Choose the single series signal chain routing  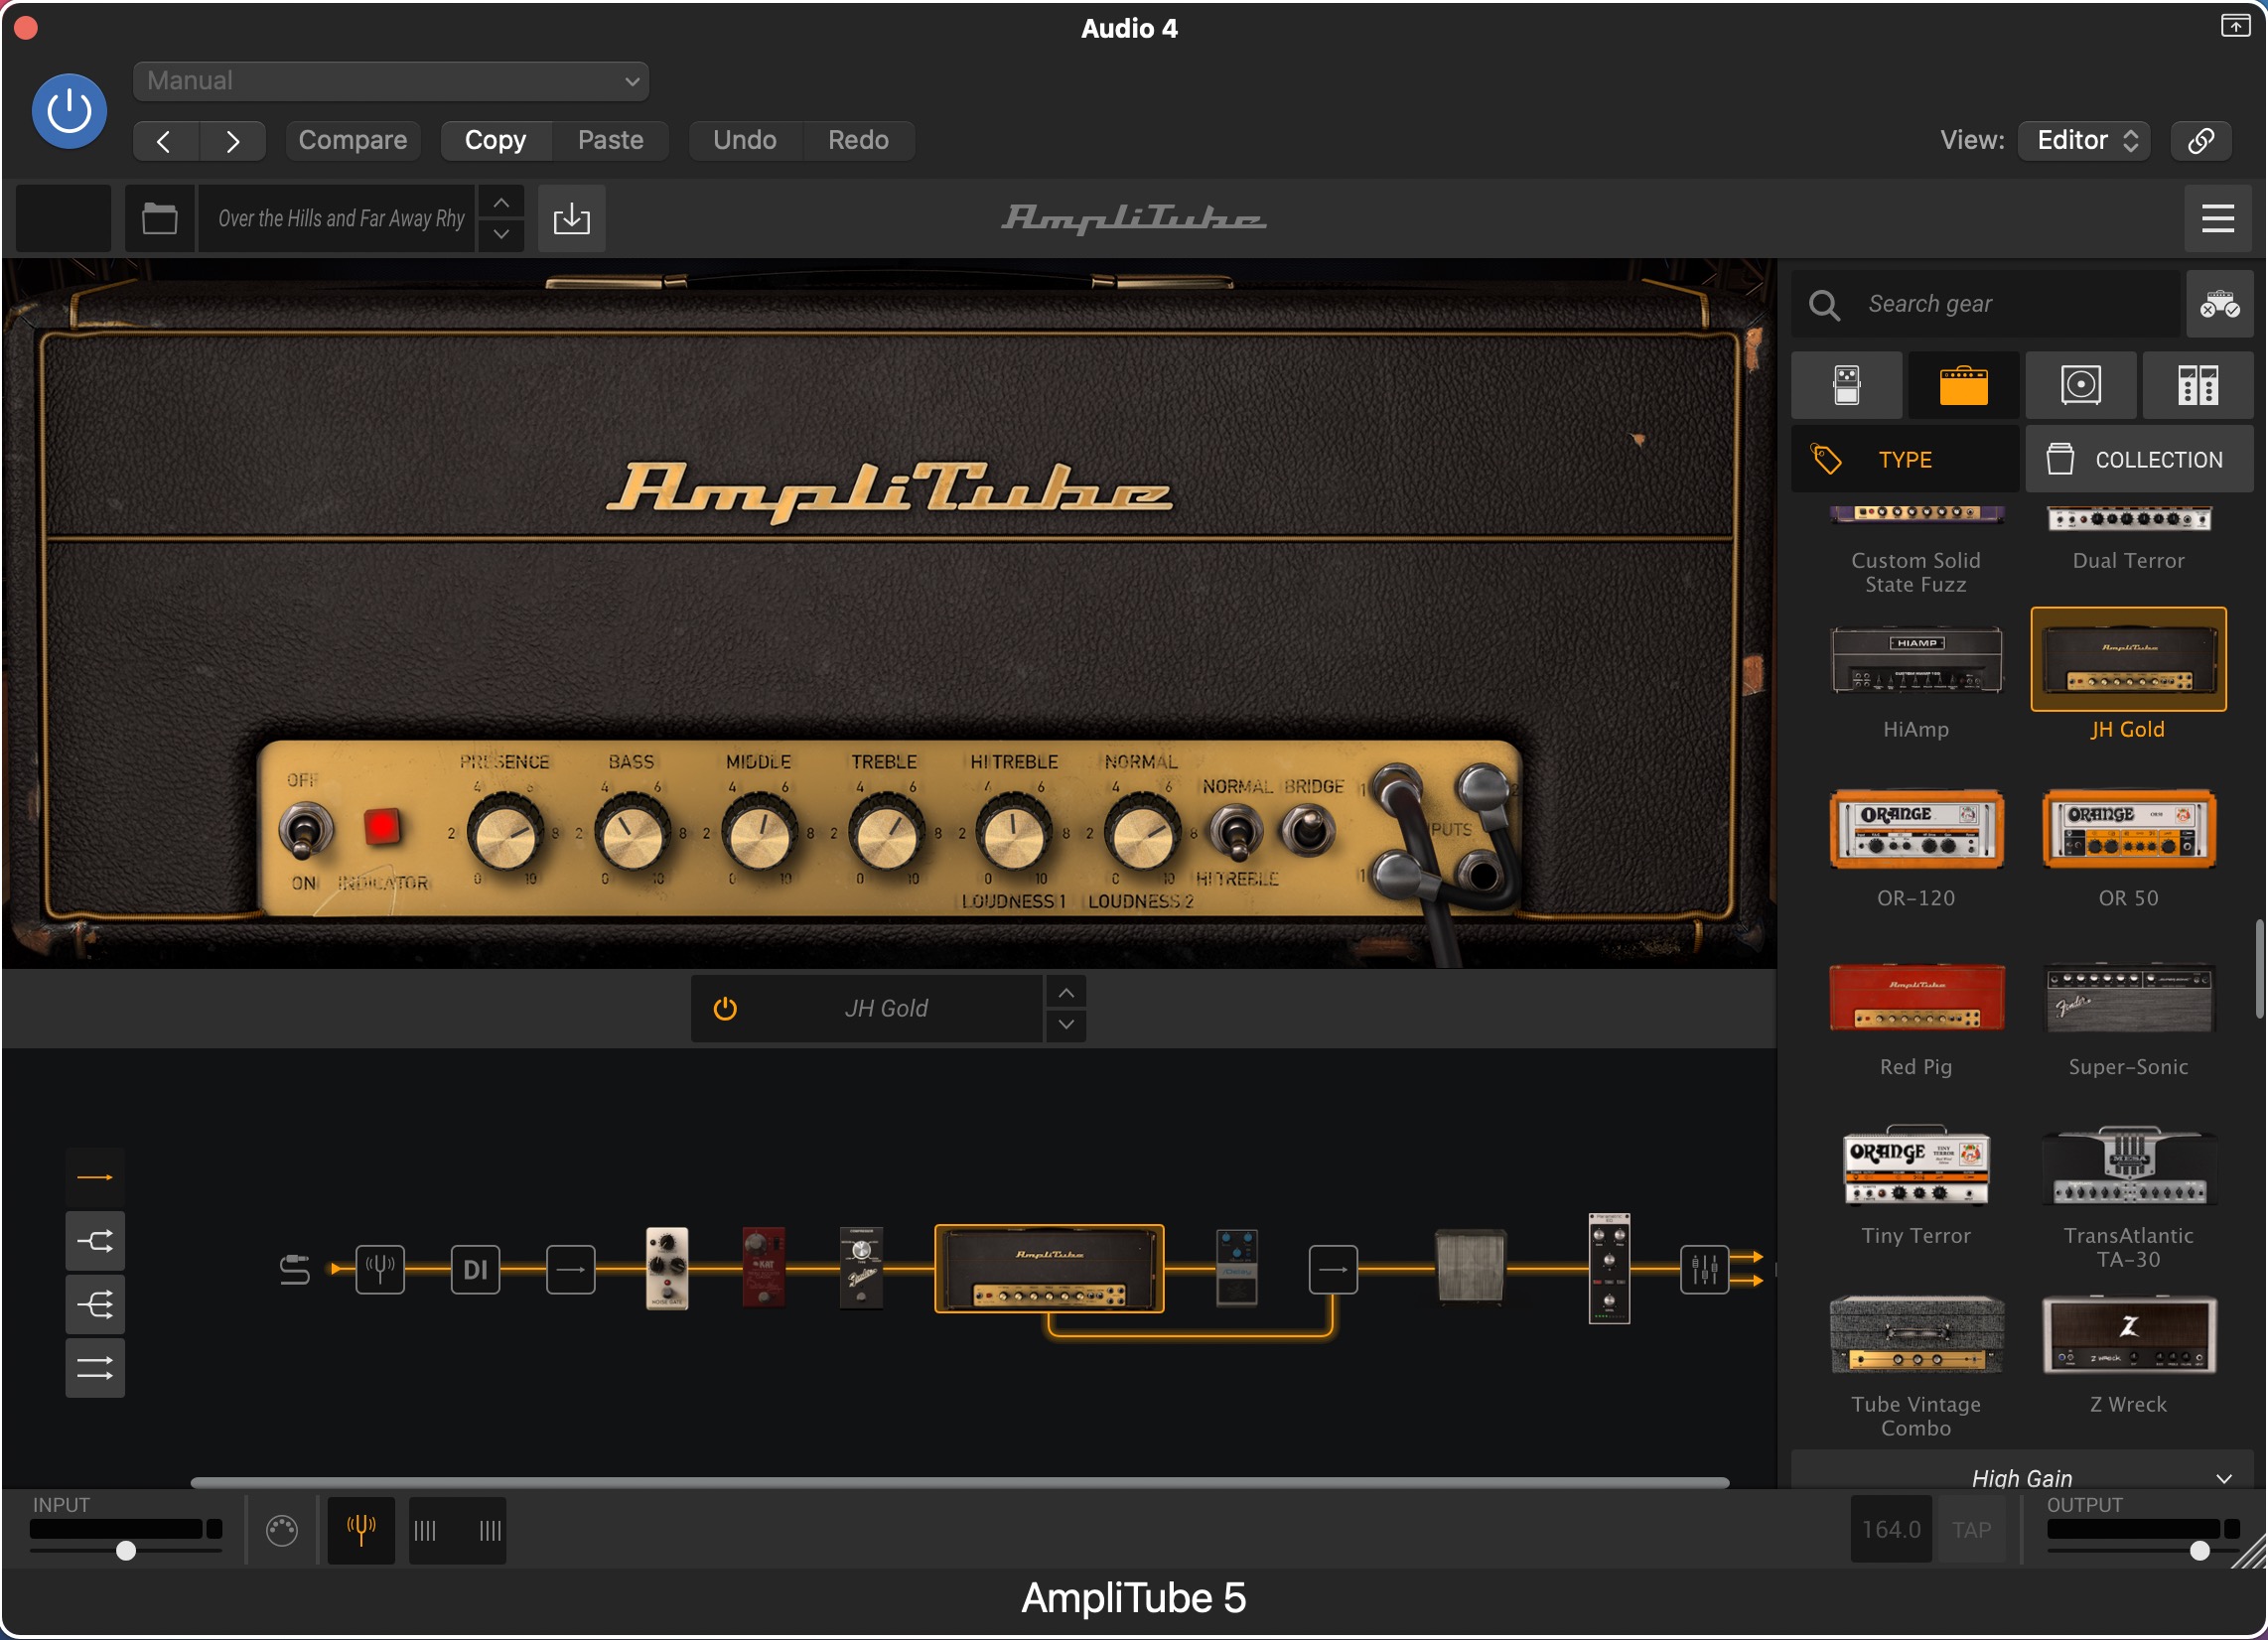coord(95,1178)
